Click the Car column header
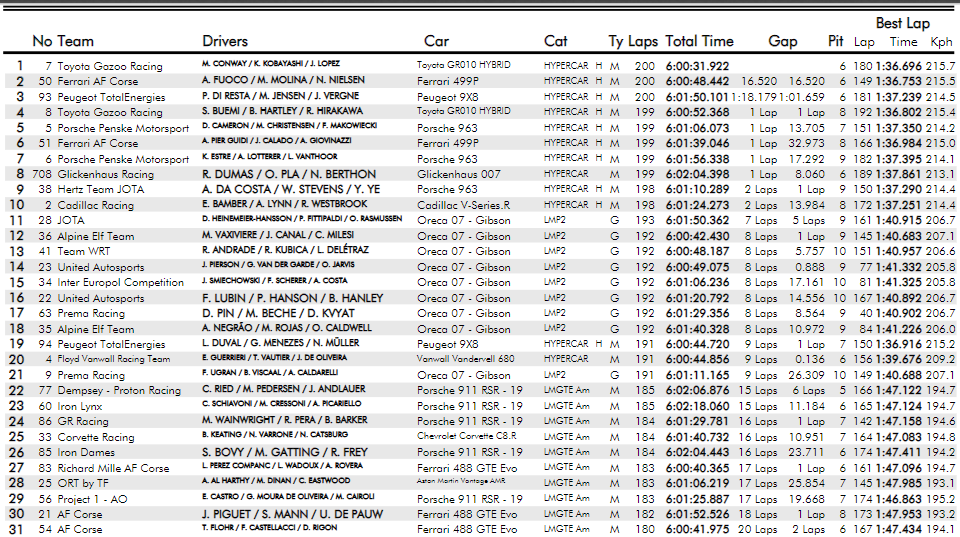This screenshot has width=960, height=537. coord(437,41)
